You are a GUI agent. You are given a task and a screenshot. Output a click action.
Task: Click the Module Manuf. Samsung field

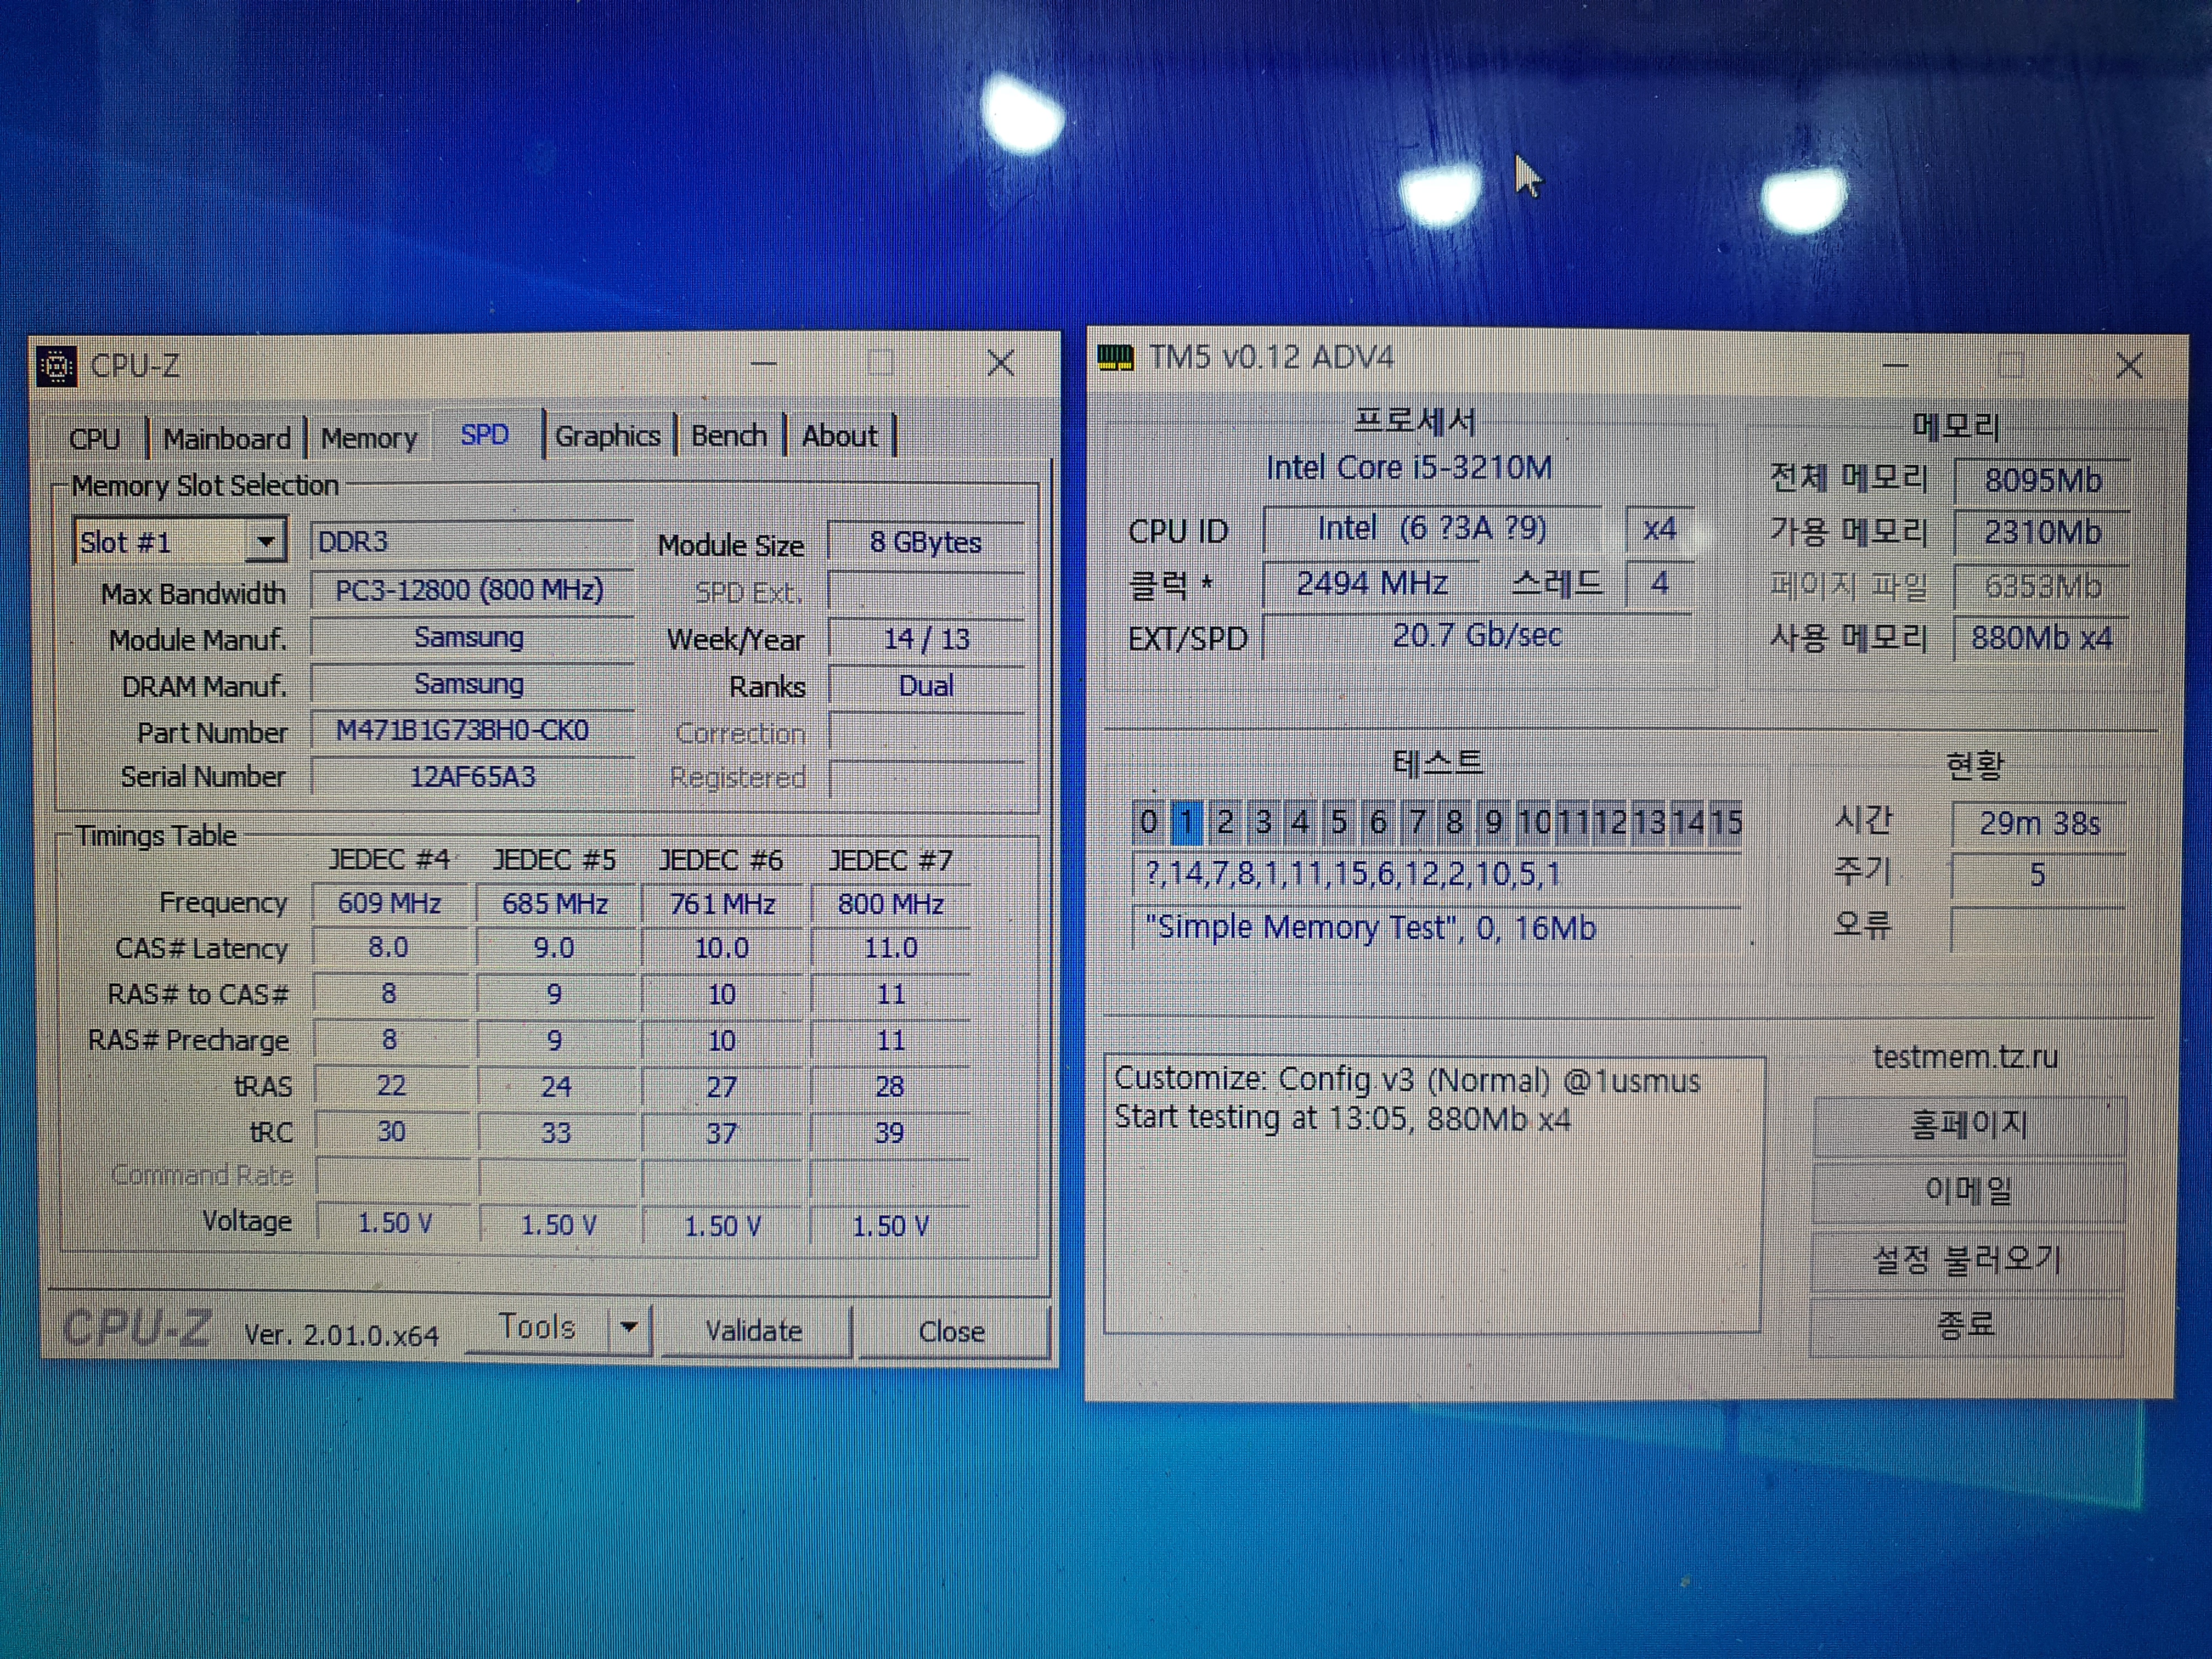click(x=471, y=637)
